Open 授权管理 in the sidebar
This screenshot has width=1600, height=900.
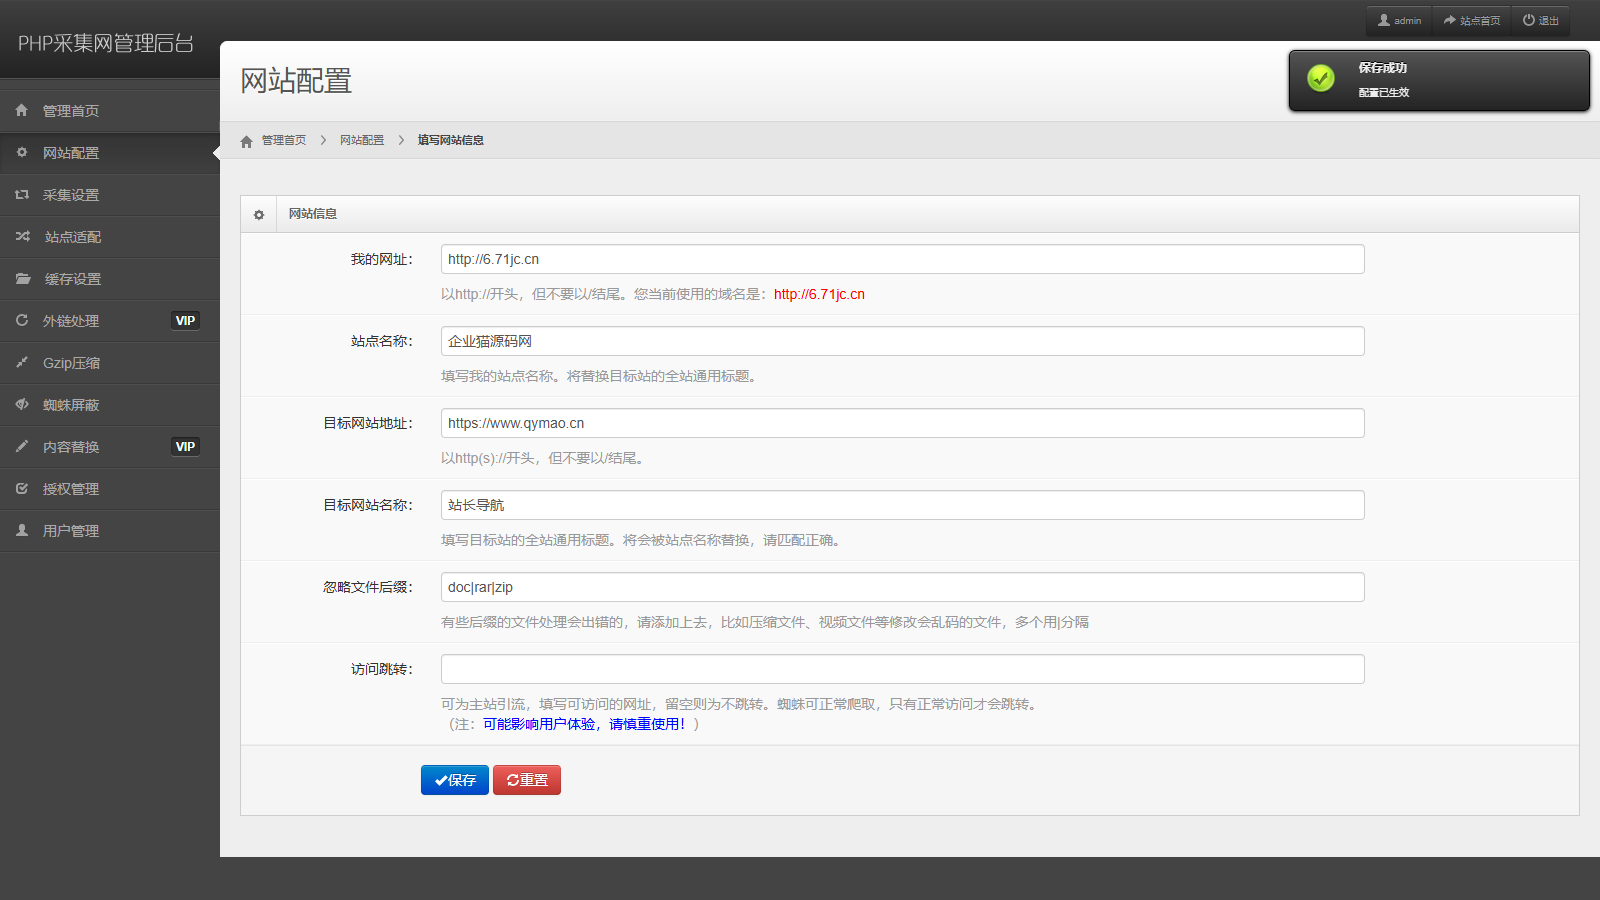pyautogui.click(x=71, y=489)
